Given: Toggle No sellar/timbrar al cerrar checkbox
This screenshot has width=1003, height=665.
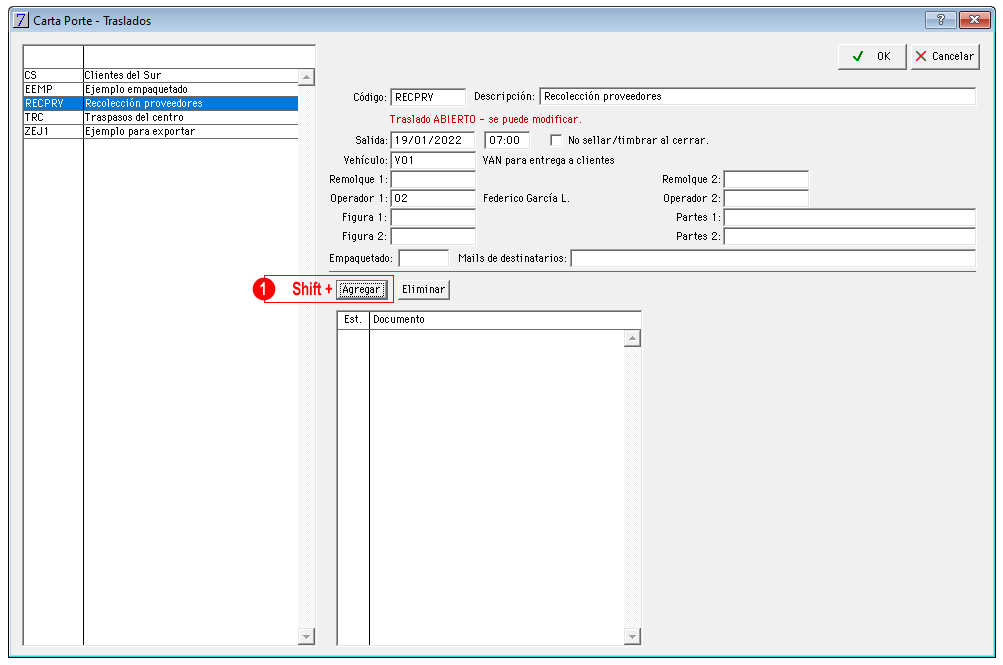Looking at the screenshot, I should click(x=556, y=140).
